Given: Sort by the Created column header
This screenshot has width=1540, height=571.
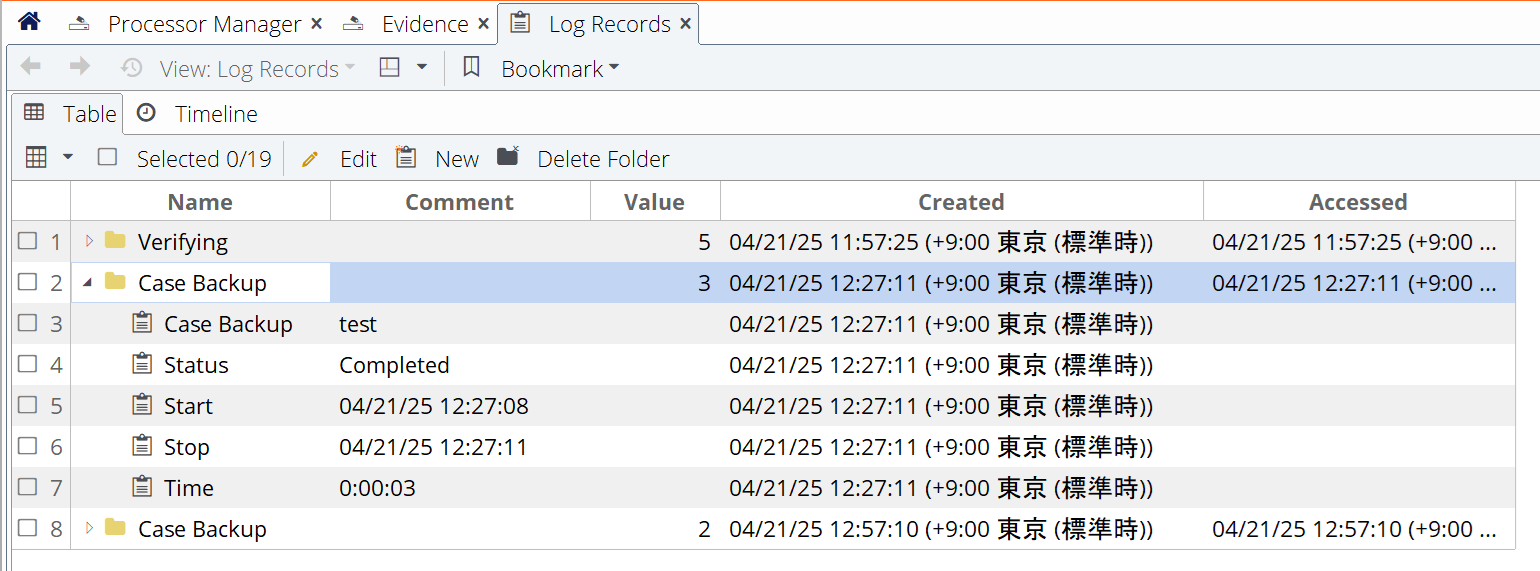Looking at the screenshot, I should [961, 202].
